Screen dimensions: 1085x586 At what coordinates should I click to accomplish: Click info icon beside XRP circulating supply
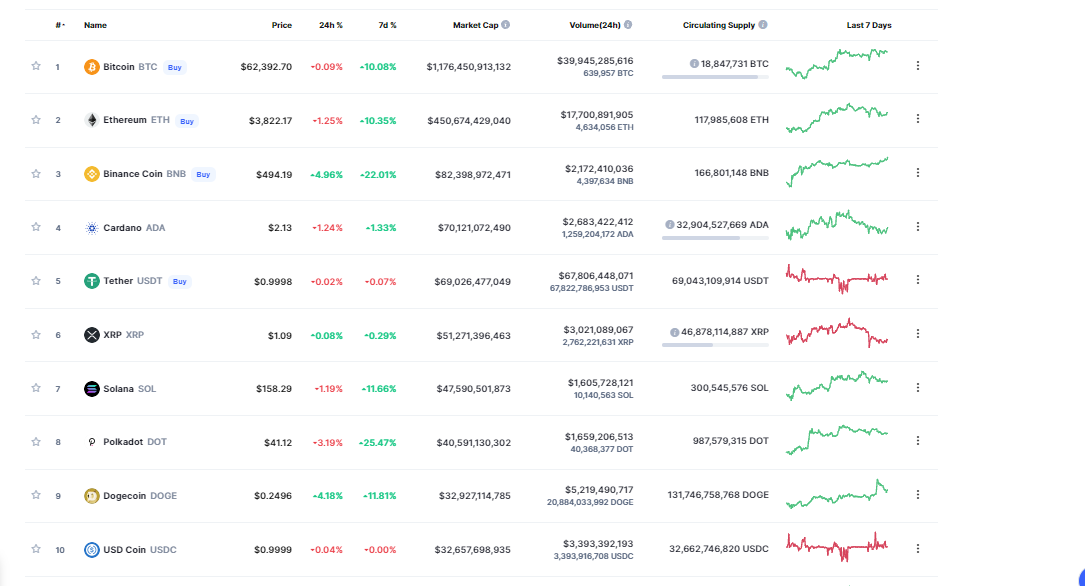point(675,332)
